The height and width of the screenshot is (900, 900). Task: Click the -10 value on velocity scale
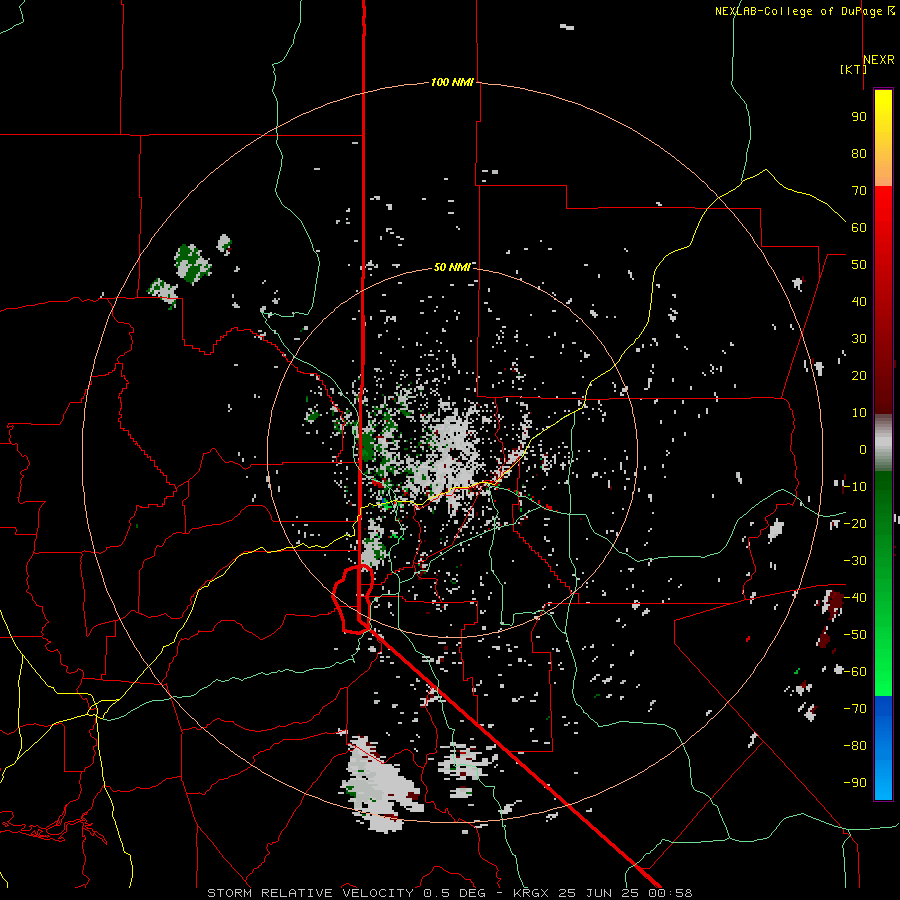(x=855, y=487)
